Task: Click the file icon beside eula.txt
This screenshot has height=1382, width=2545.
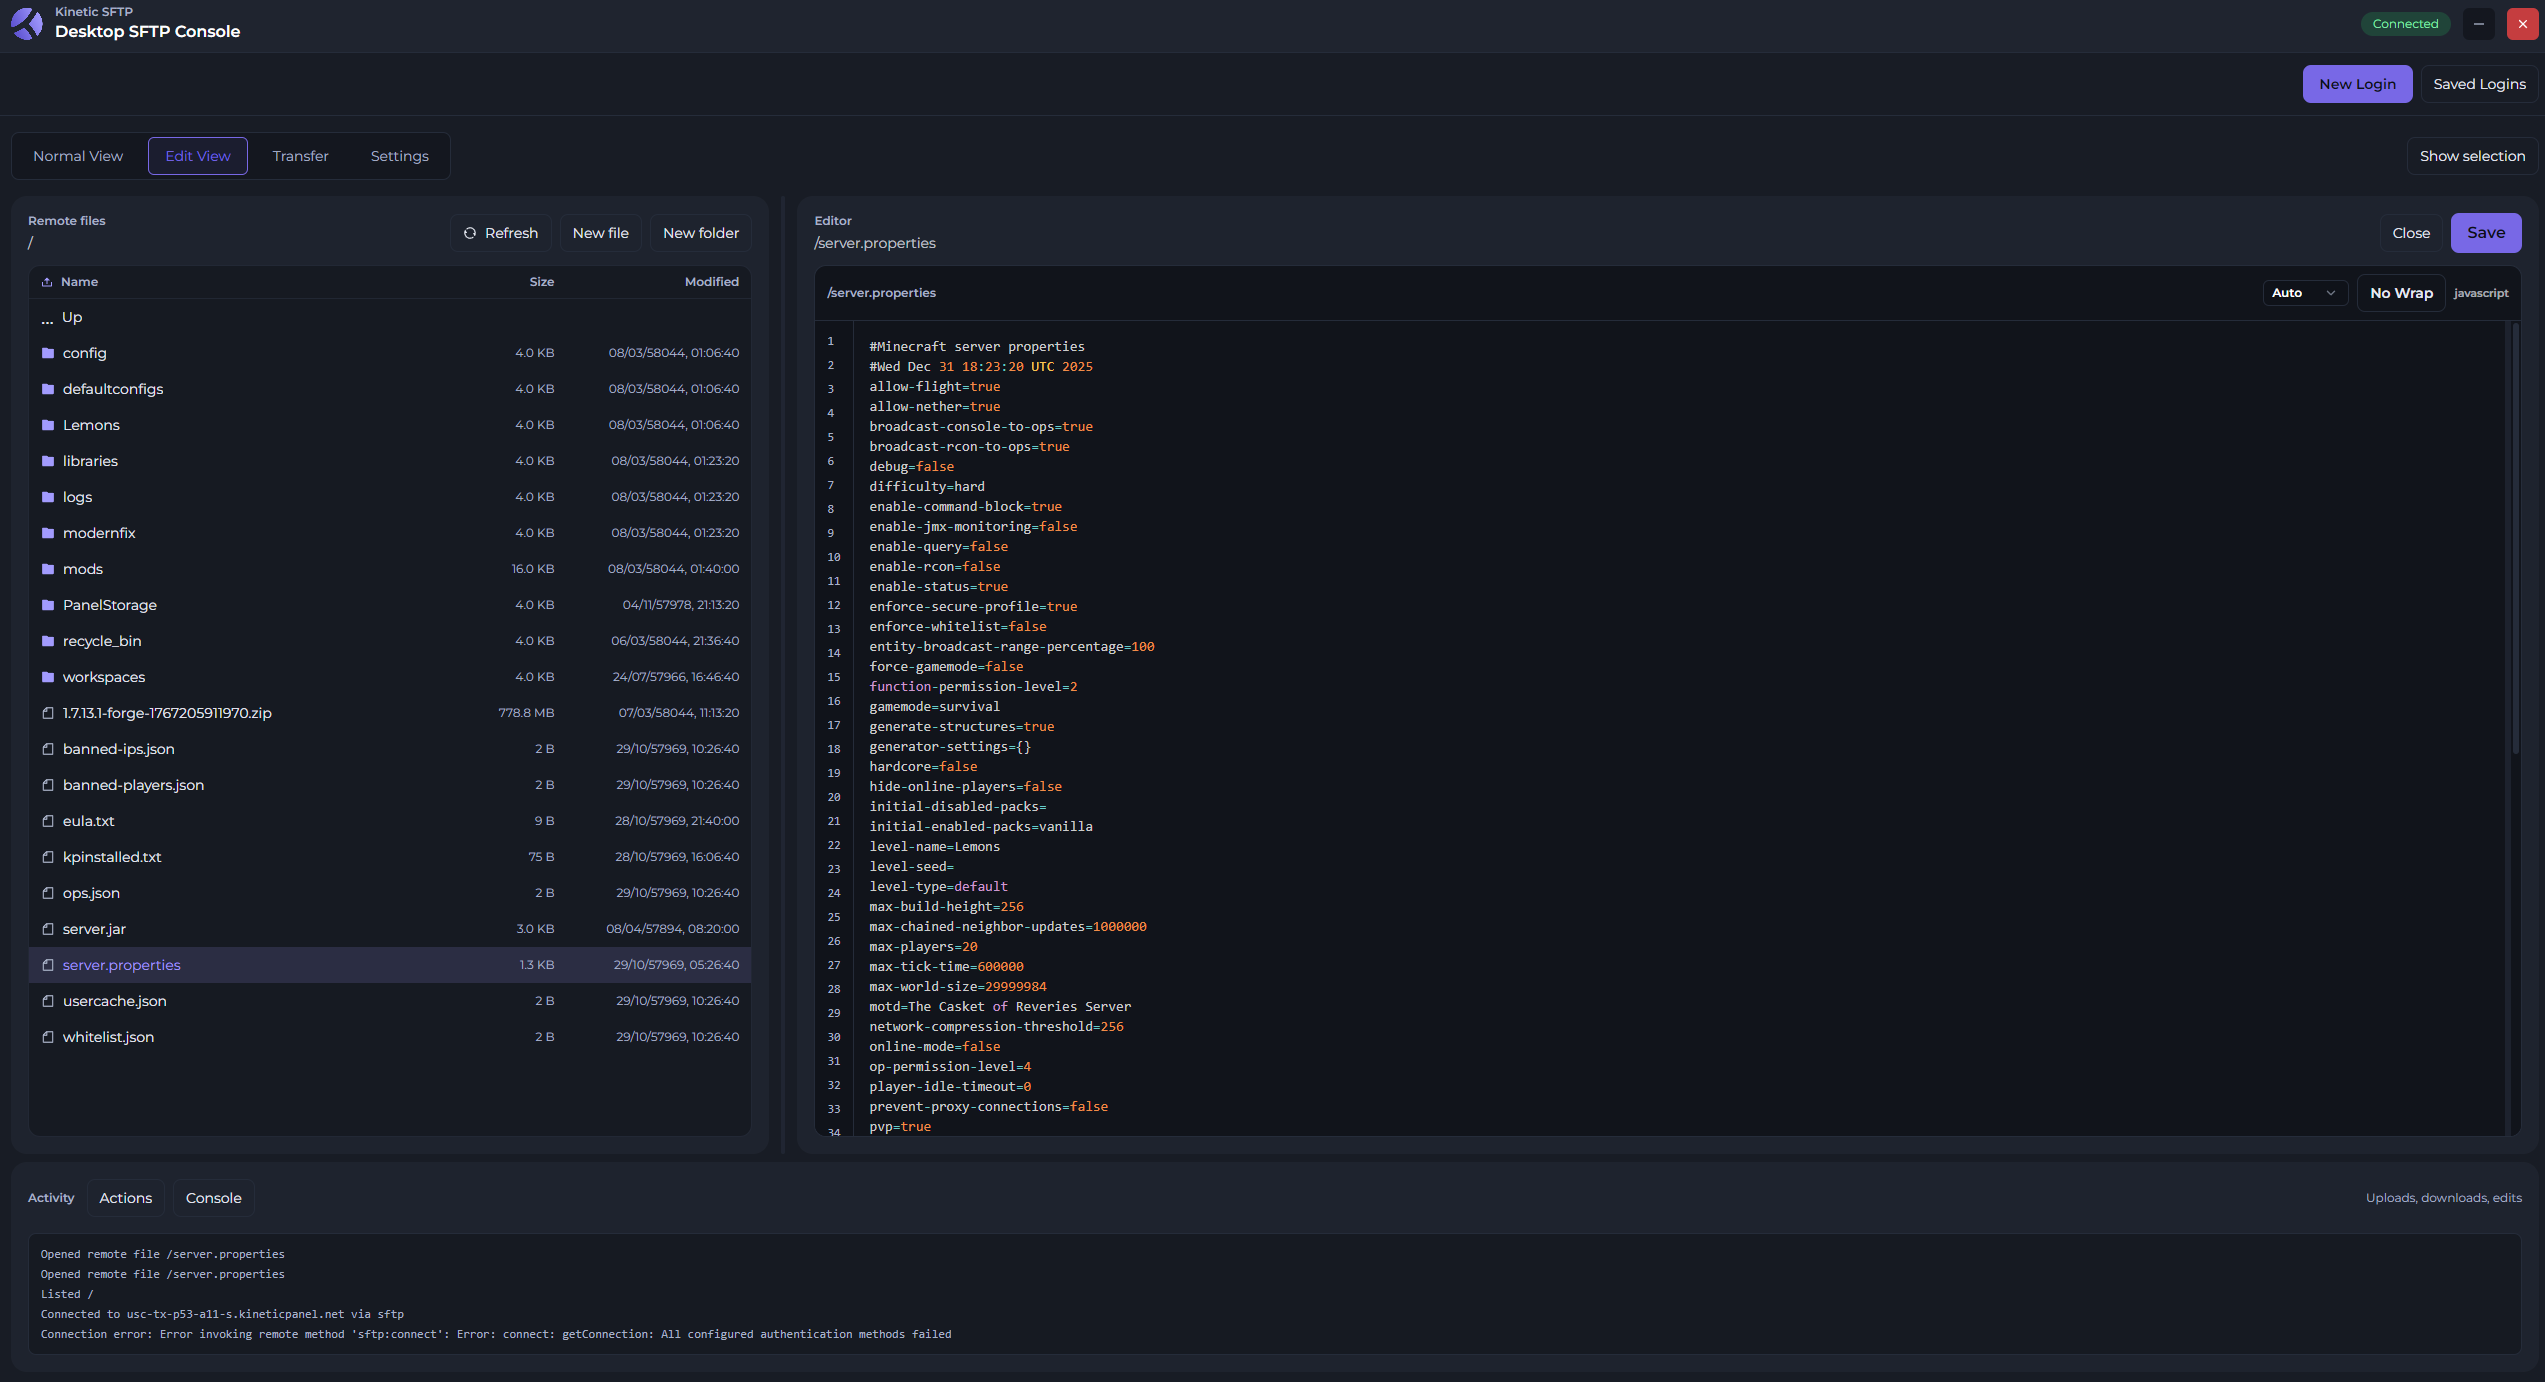Action: [48, 820]
